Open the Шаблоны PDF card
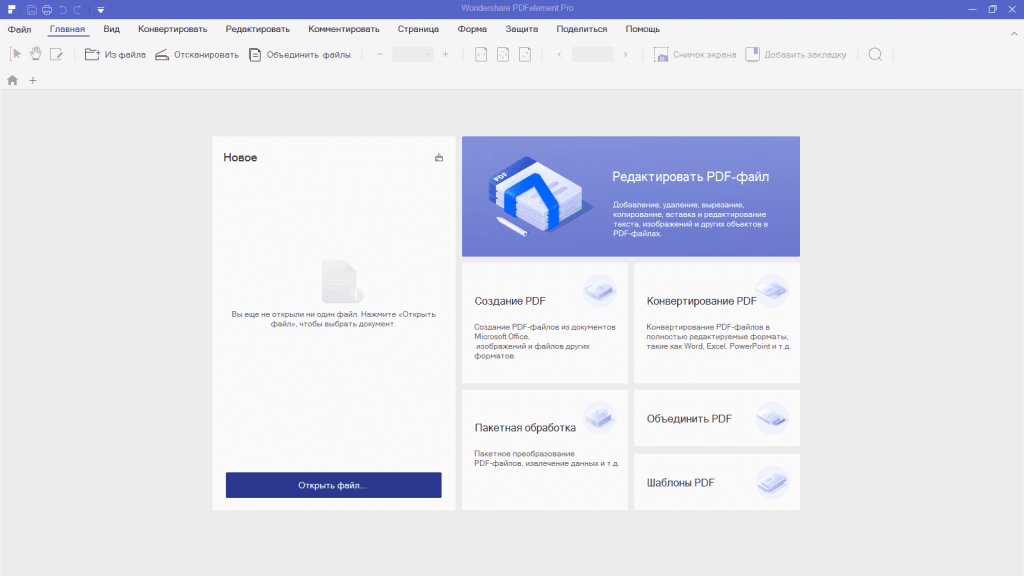This screenshot has height=576, width=1024. pyautogui.click(x=717, y=482)
